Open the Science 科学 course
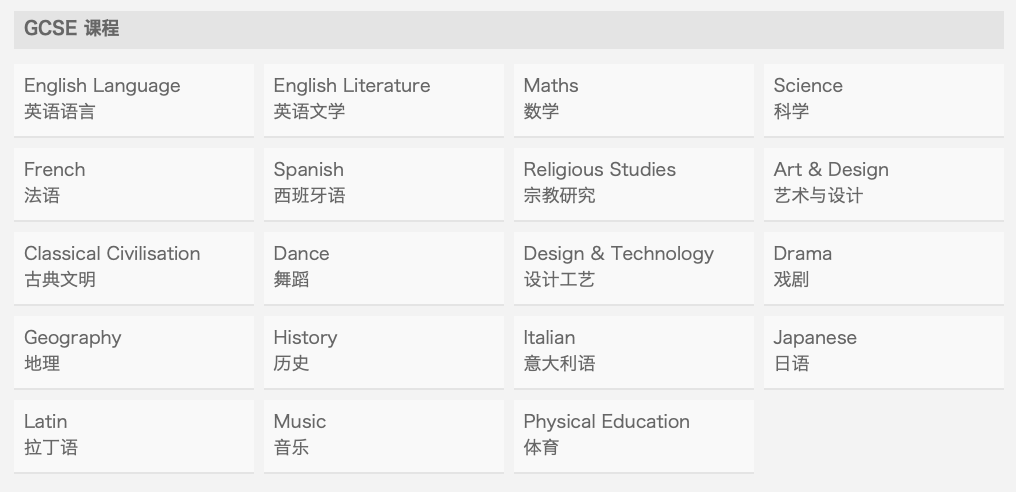The width and height of the screenshot is (1016, 492). pyautogui.click(x=884, y=100)
